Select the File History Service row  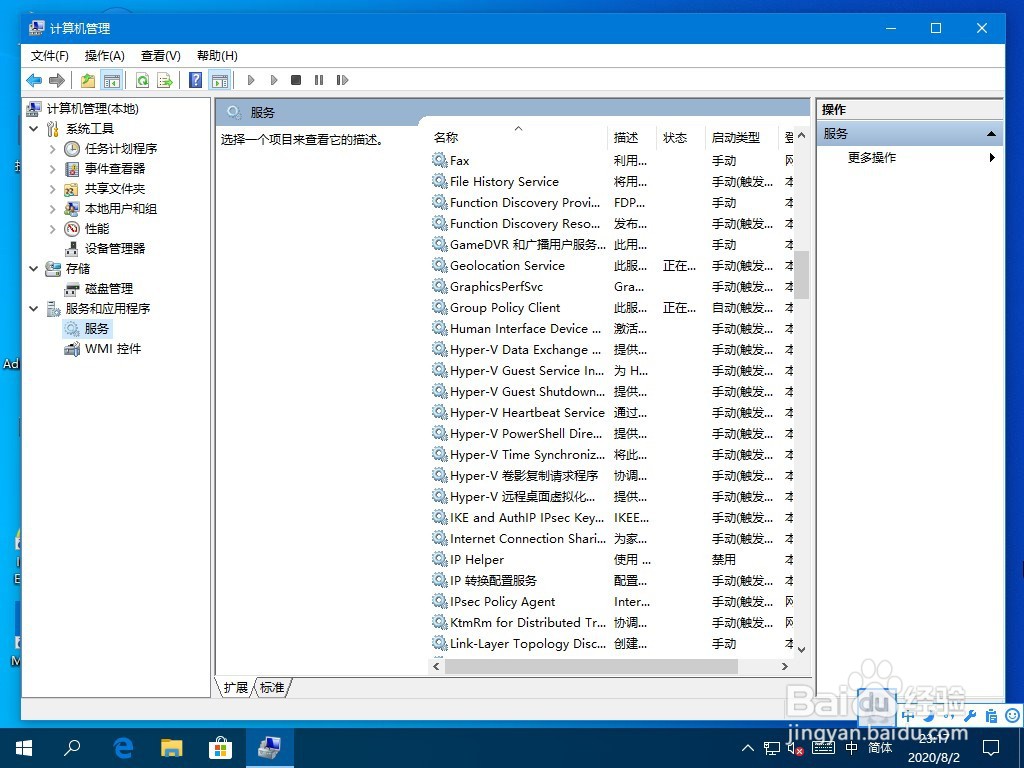[612, 182]
